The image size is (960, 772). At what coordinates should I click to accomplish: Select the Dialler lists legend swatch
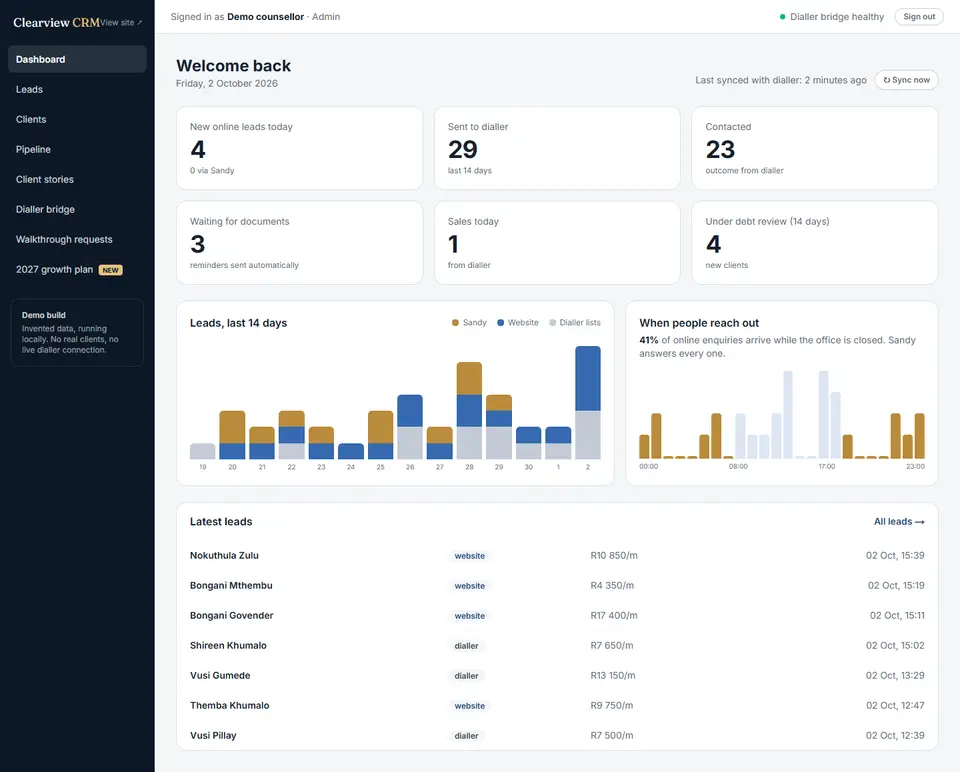click(x=552, y=323)
